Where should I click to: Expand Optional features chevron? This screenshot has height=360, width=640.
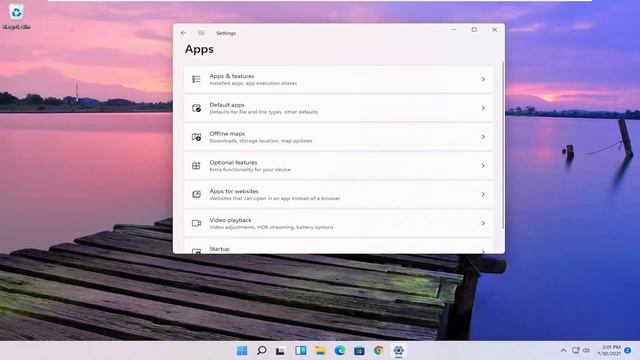pyautogui.click(x=483, y=166)
